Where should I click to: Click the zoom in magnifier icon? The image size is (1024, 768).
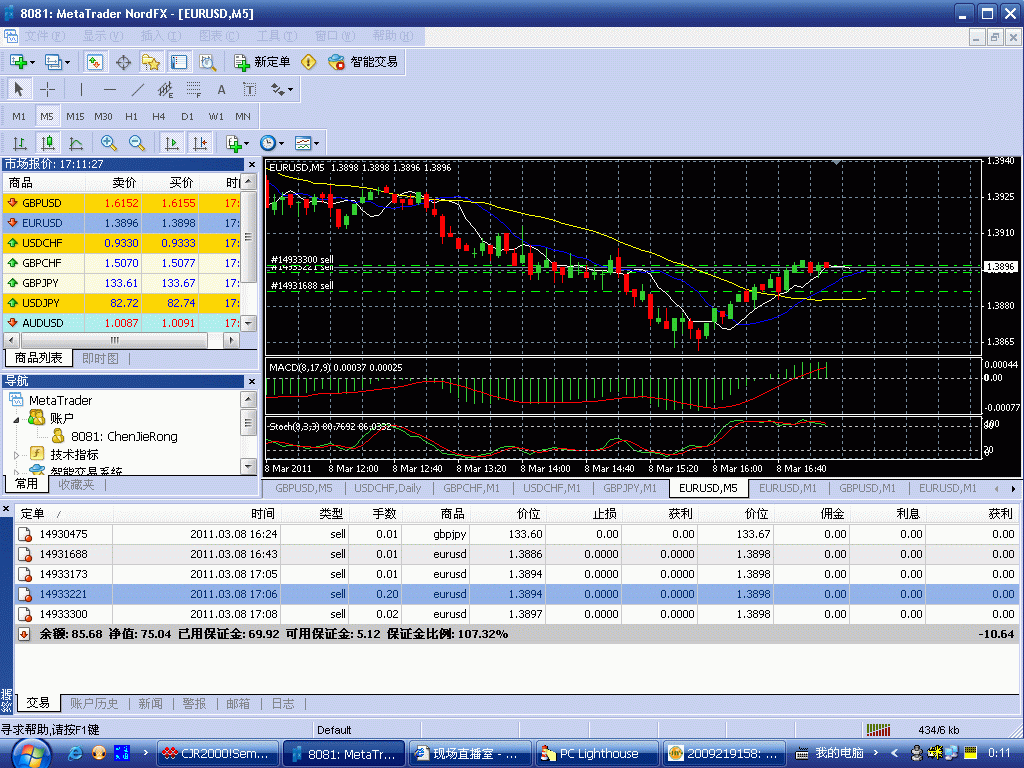109,143
